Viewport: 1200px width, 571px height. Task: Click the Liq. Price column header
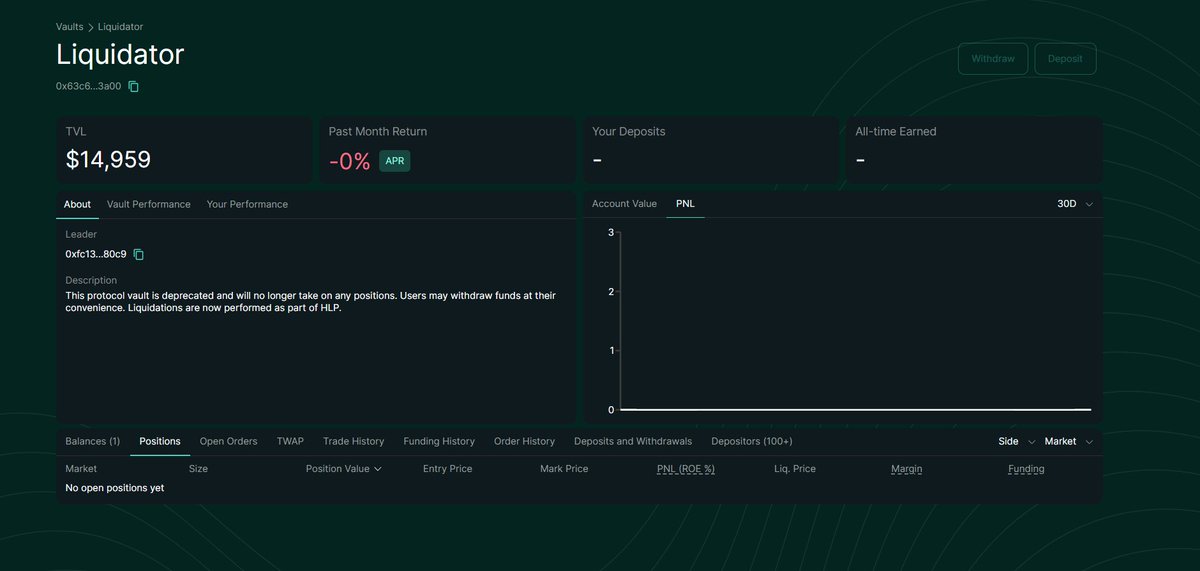tap(795, 469)
